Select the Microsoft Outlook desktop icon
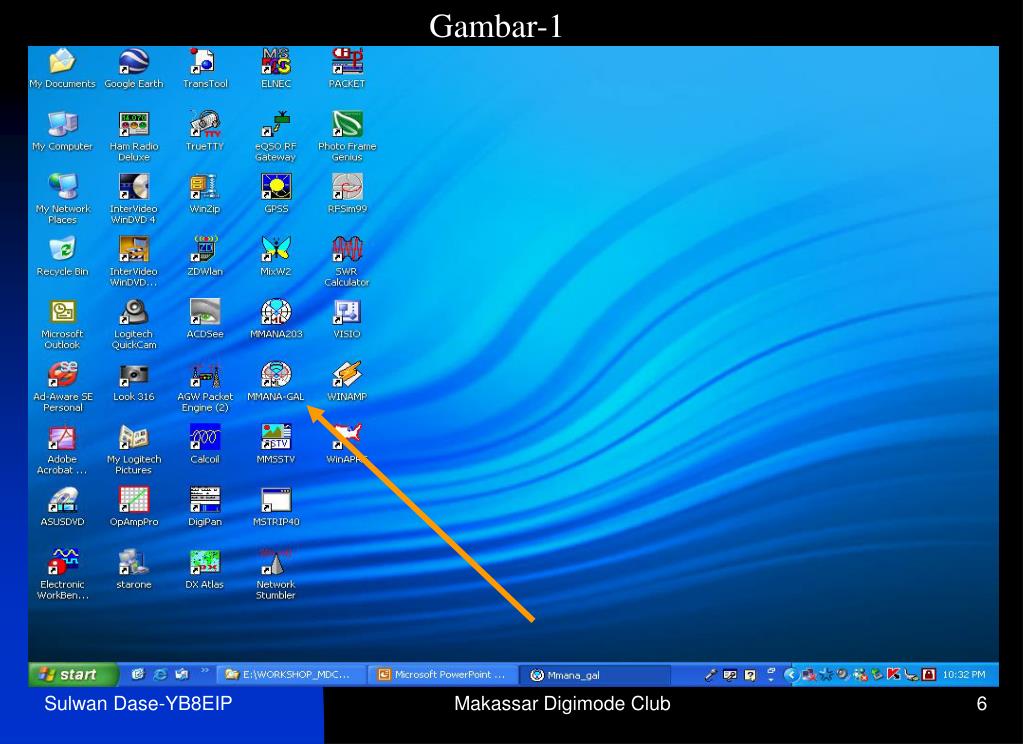This screenshot has height=744, width=1023. pos(62,324)
